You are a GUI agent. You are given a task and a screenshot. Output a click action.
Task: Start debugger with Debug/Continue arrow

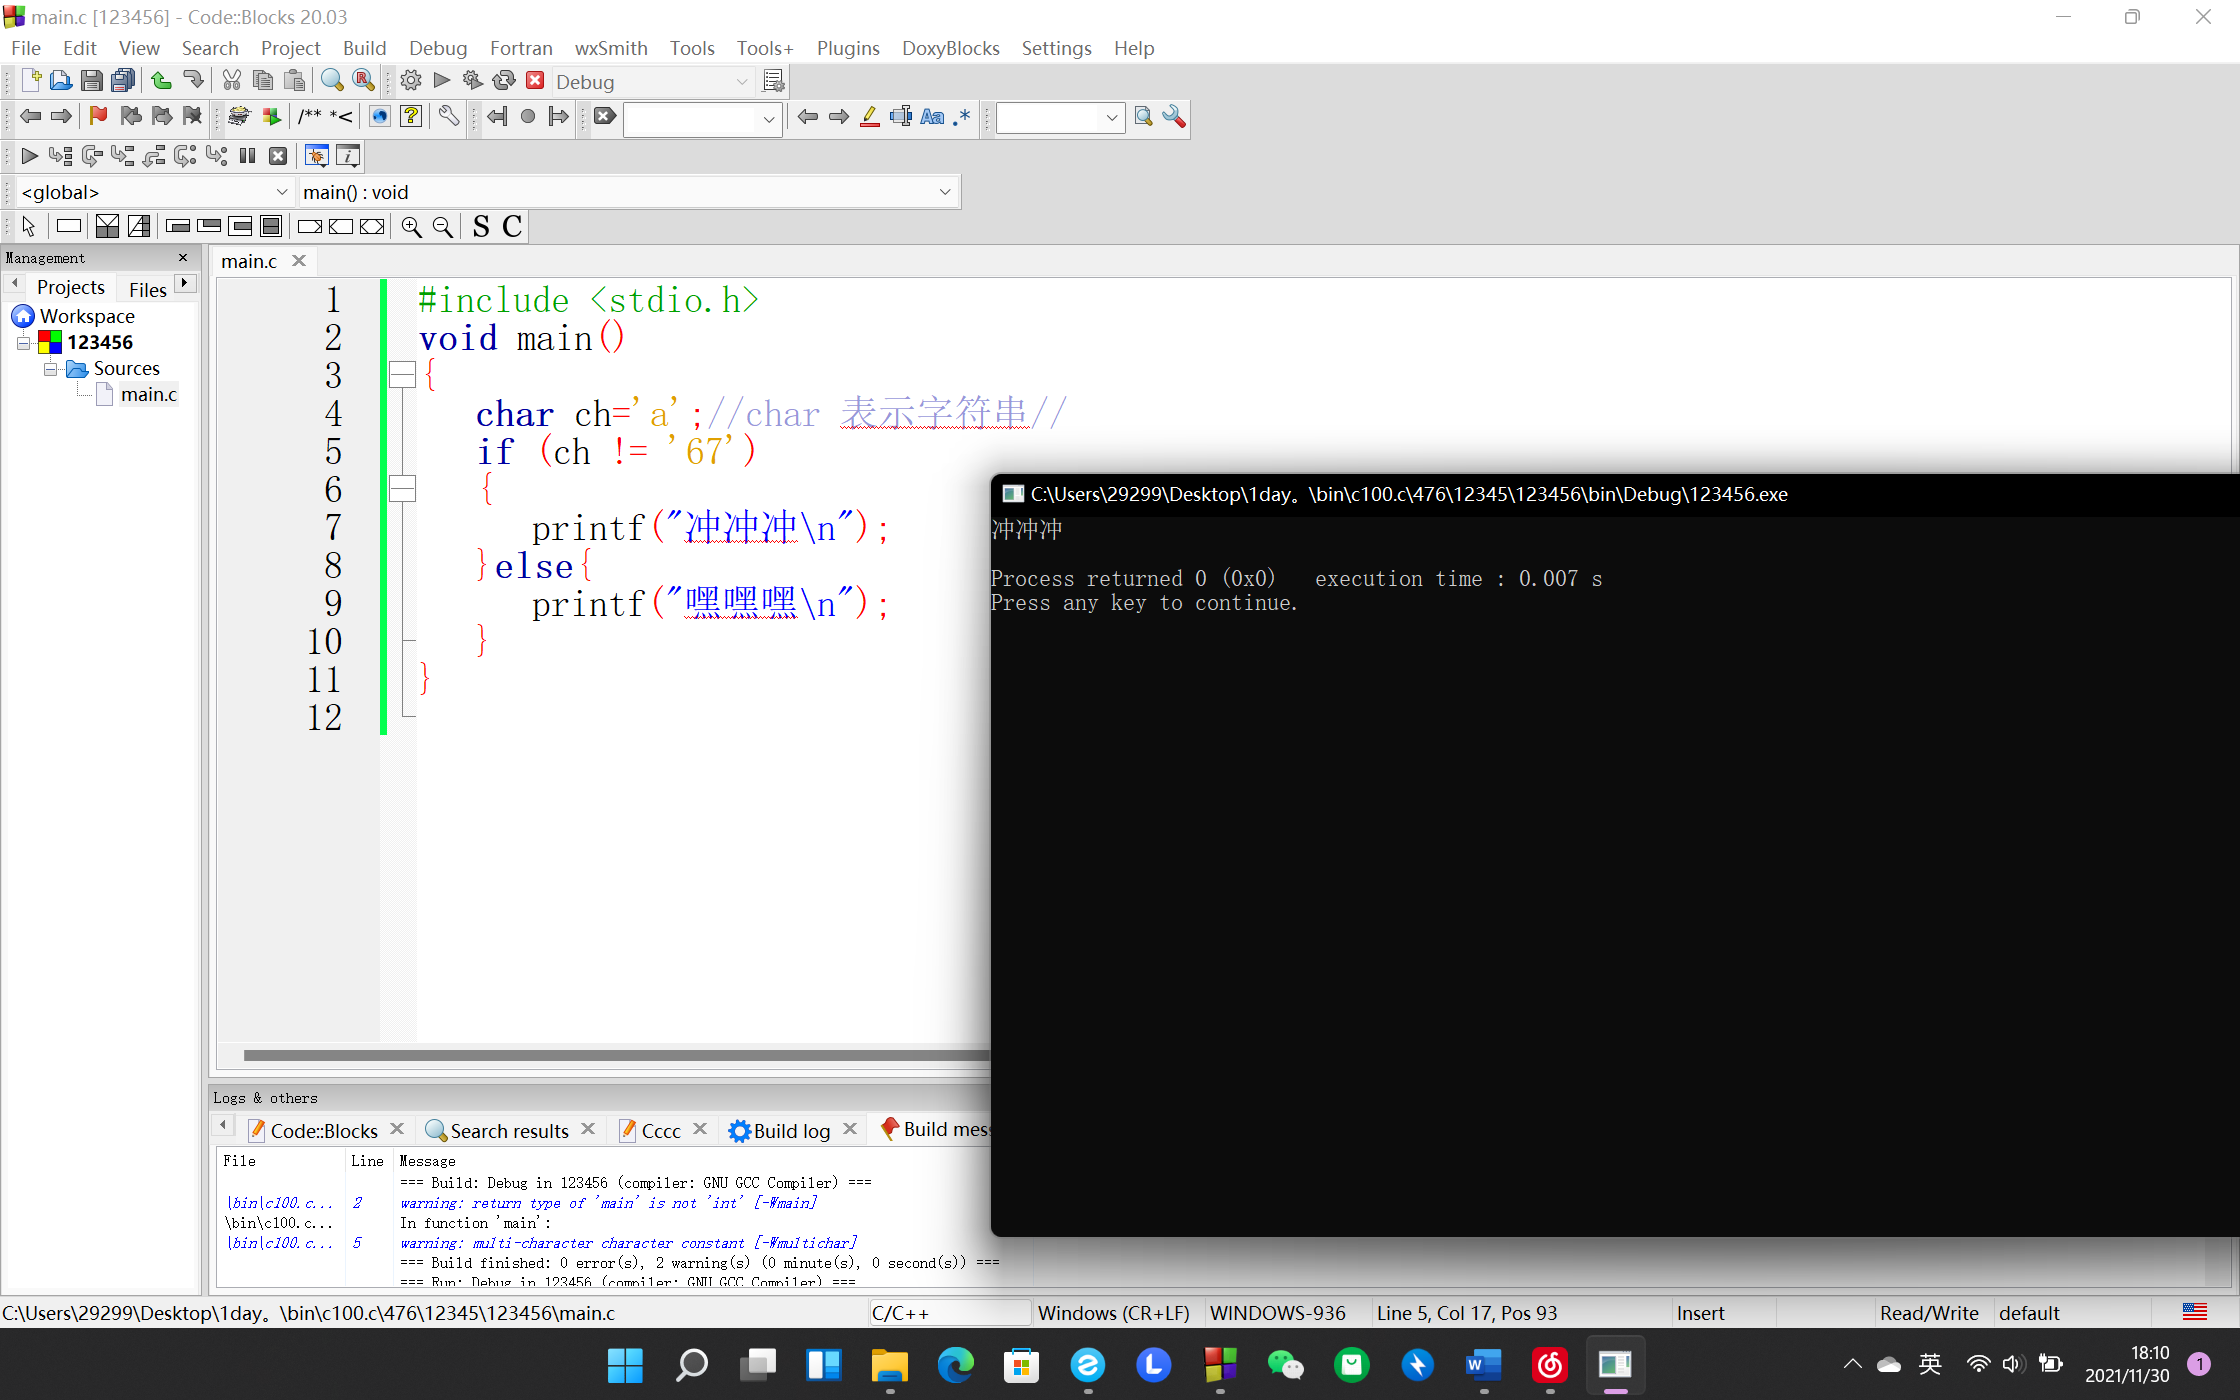(29, 156)
